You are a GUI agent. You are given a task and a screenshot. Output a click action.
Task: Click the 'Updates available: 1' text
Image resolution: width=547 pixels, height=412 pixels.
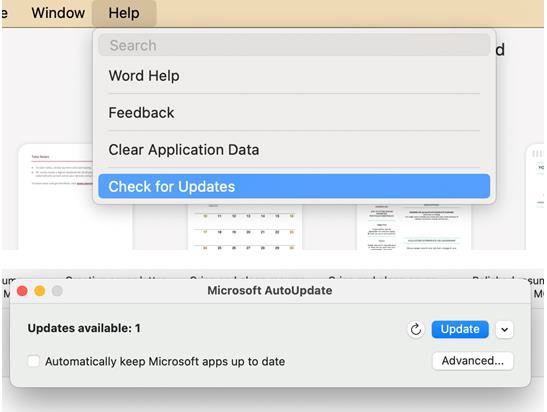(84, 328)
